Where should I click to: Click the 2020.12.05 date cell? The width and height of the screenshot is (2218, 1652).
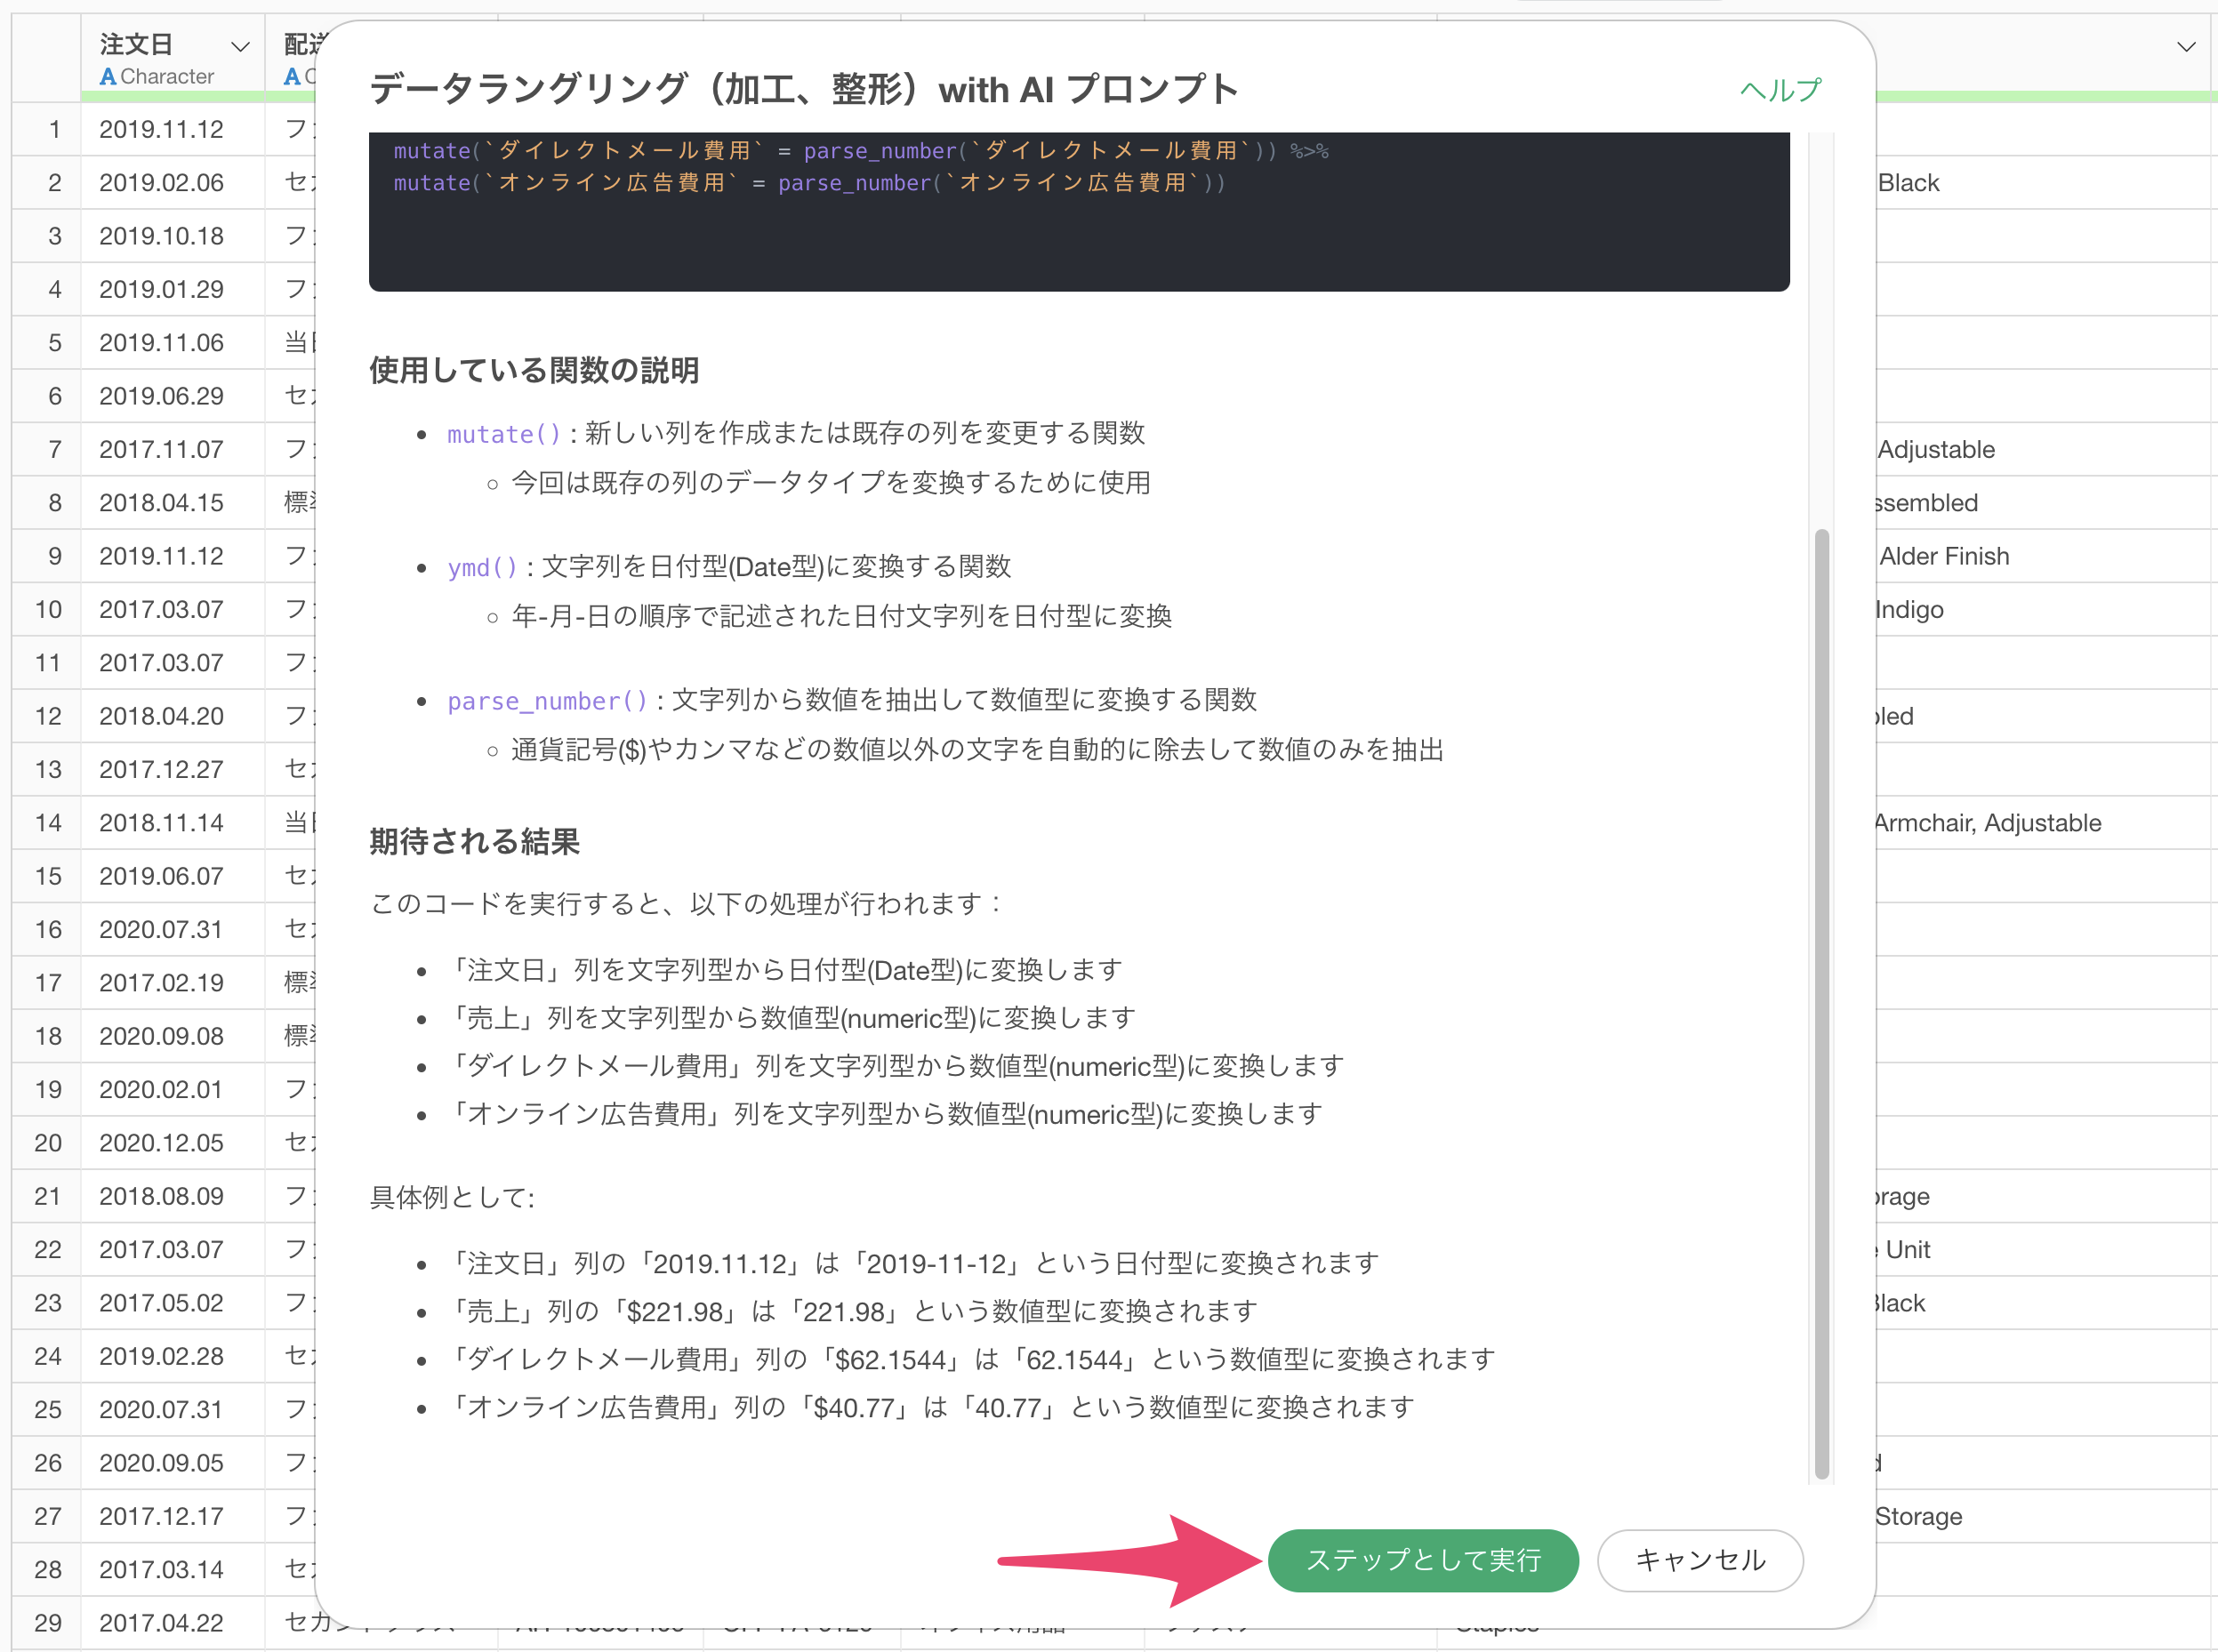tap(162, 1143)
